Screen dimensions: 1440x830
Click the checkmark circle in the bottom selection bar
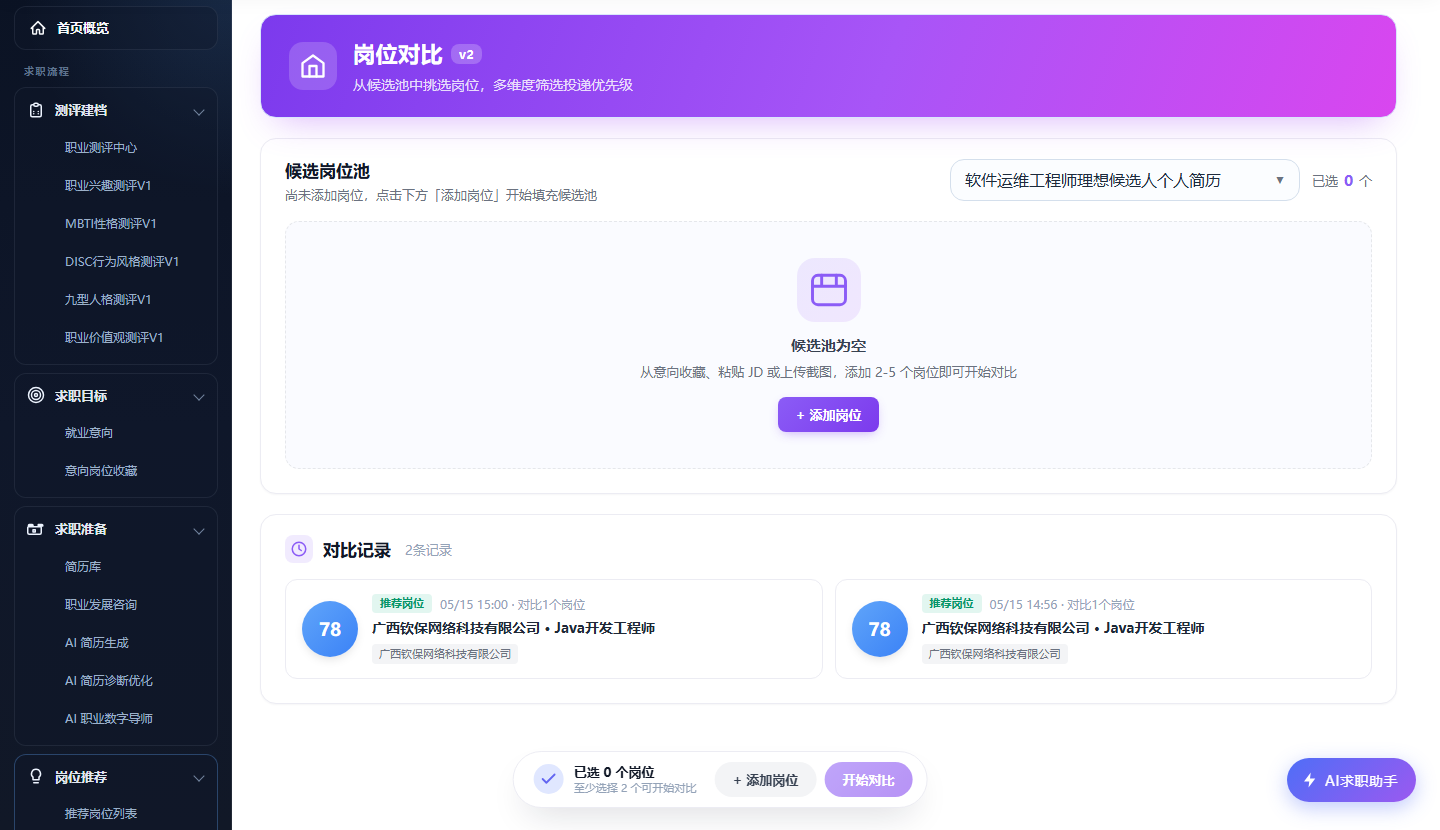click(548, 779)
